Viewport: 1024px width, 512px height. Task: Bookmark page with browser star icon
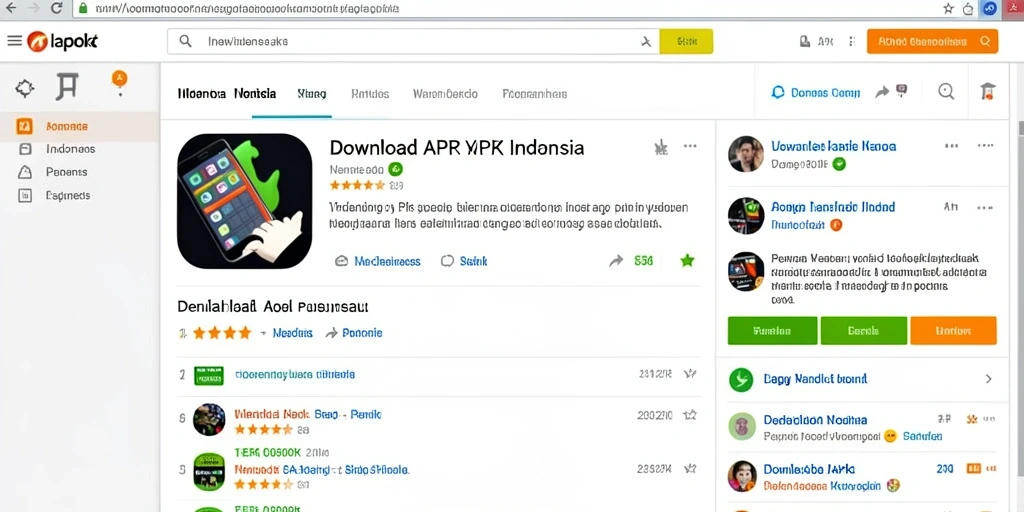(x=948, y=8)
